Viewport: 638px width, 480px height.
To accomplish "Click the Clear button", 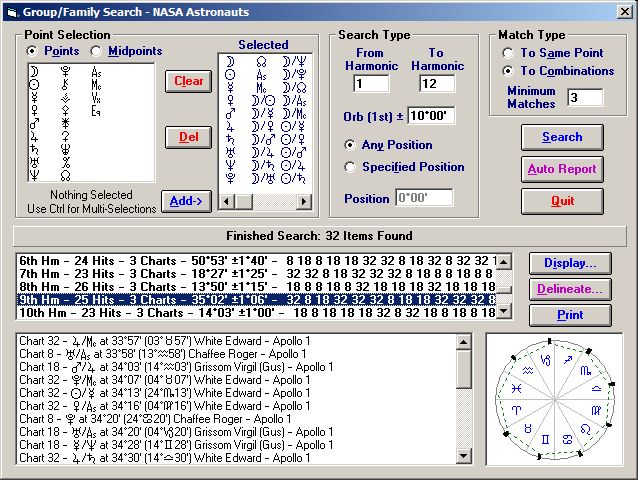I will (x=189, y=81).
